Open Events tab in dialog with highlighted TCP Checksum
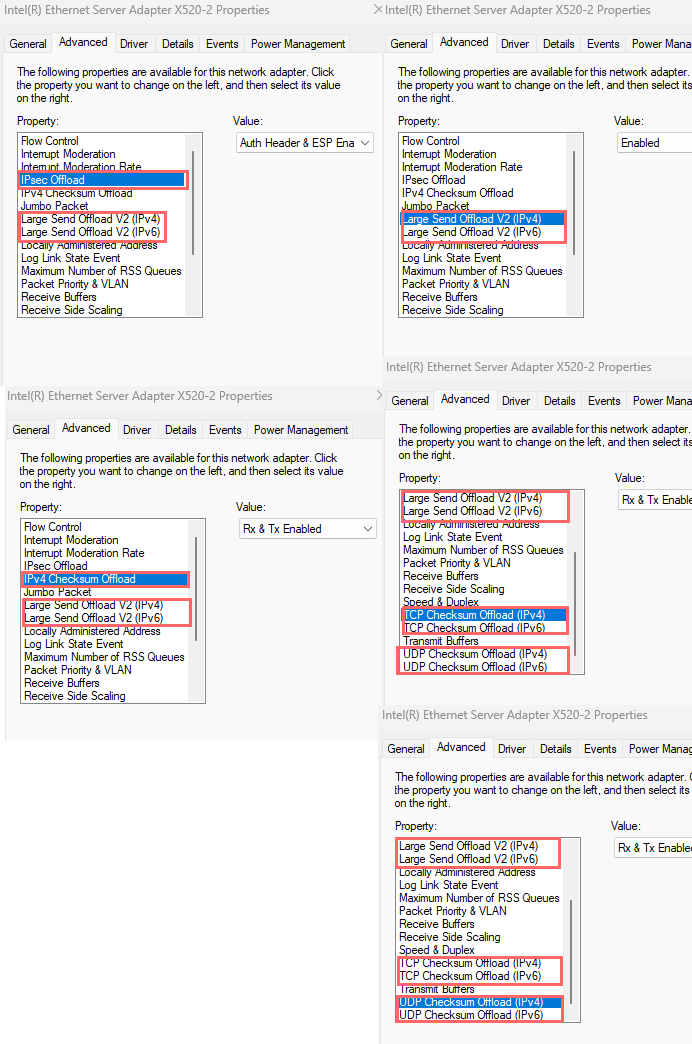692x1044 pixels. tap(604, 401)
